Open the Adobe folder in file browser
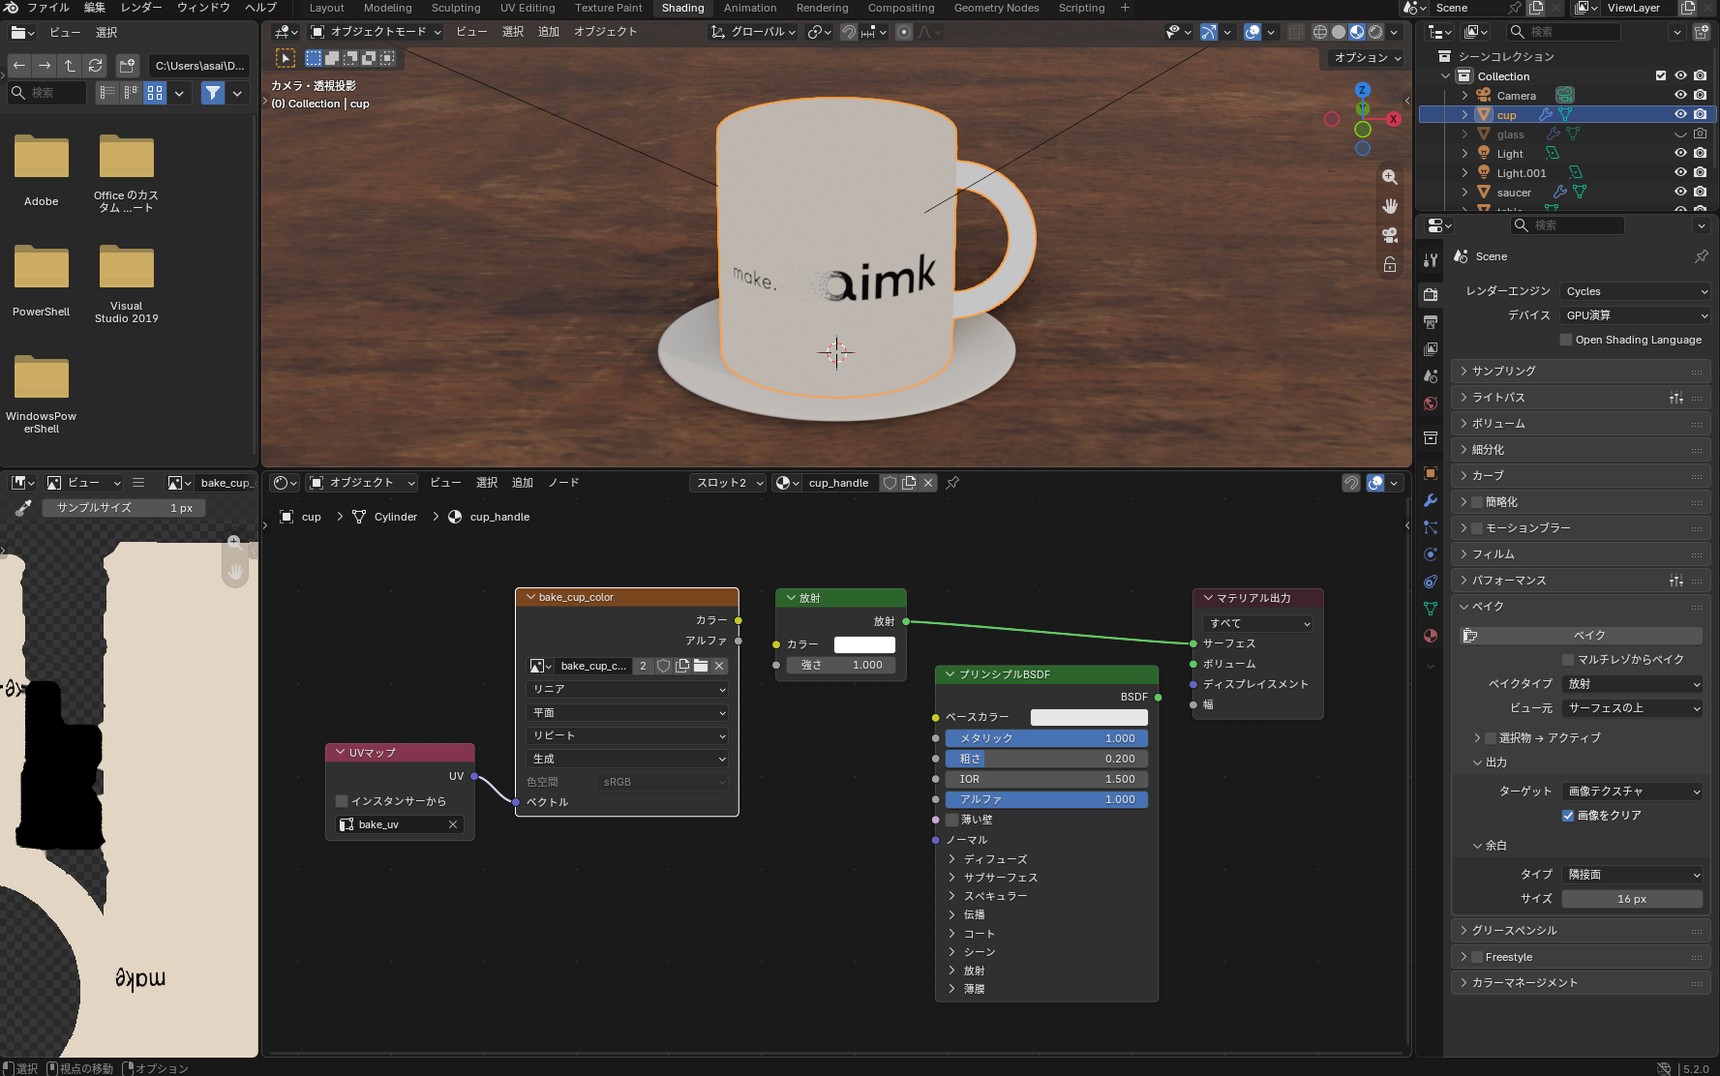 coord(41,170)
